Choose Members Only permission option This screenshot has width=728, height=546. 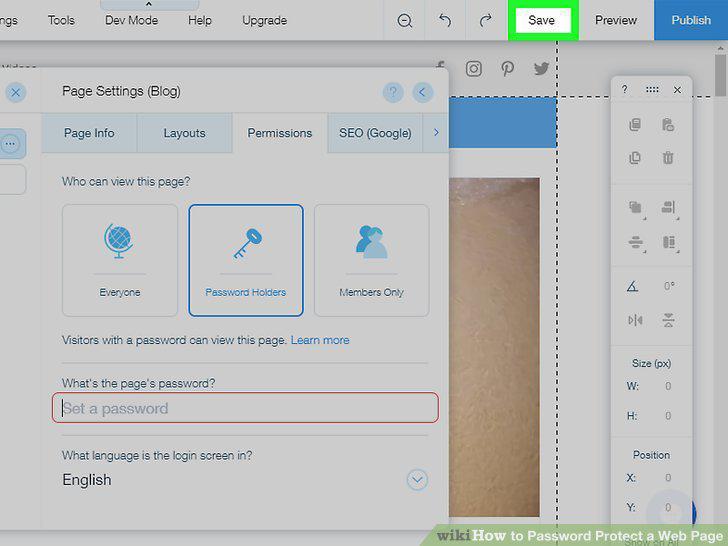pos(371,260)
